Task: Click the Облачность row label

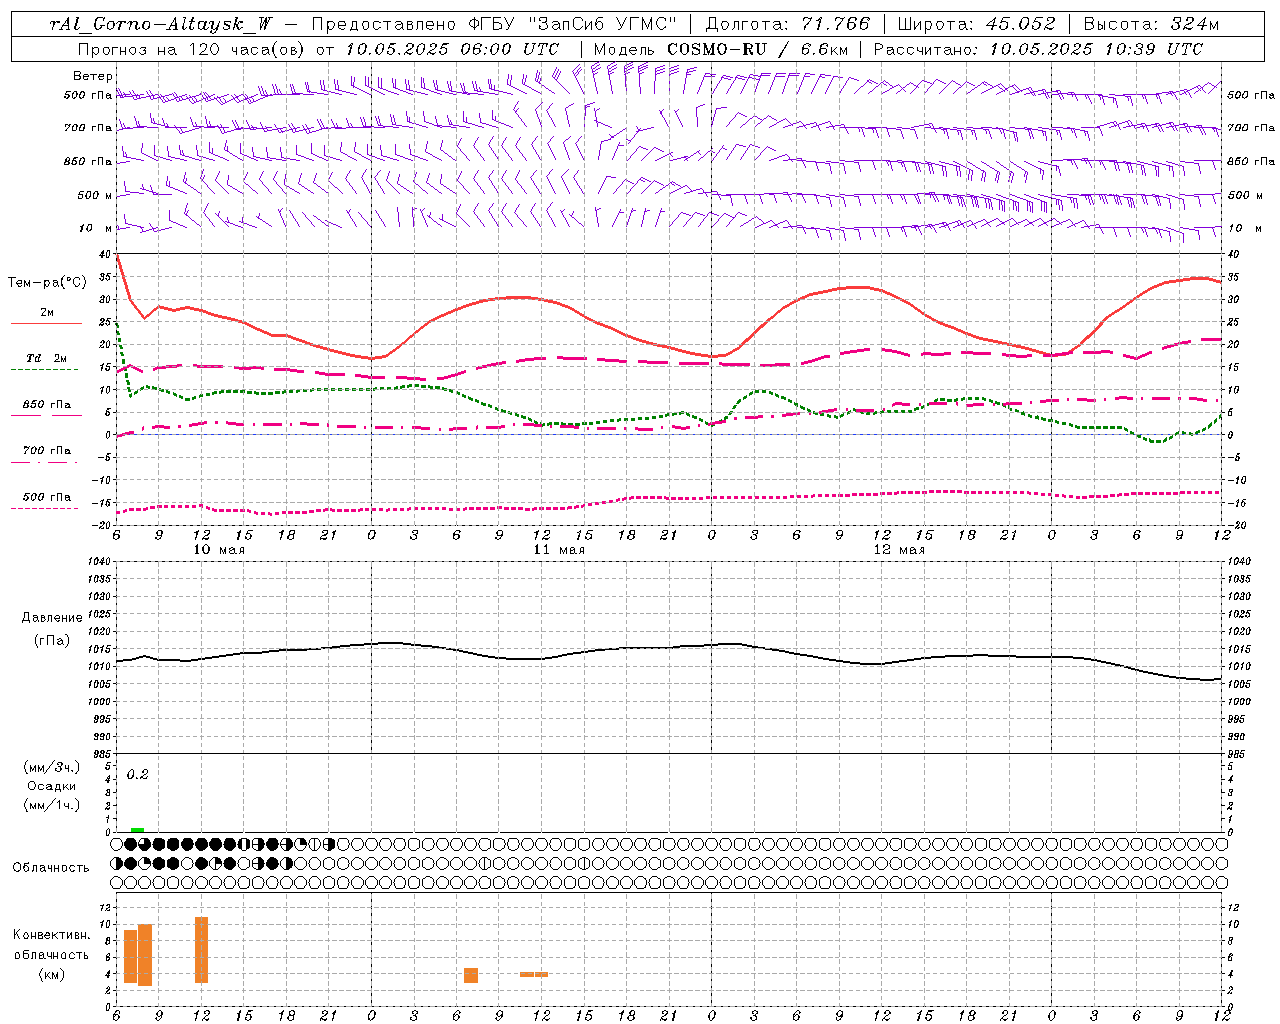Action: click(51, 868)
